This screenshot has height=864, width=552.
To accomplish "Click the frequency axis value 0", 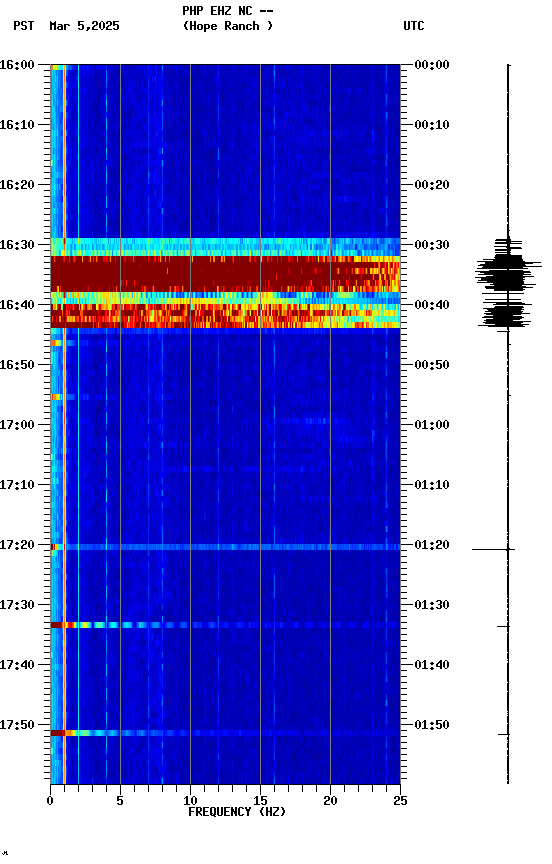I will pos(50,801).
